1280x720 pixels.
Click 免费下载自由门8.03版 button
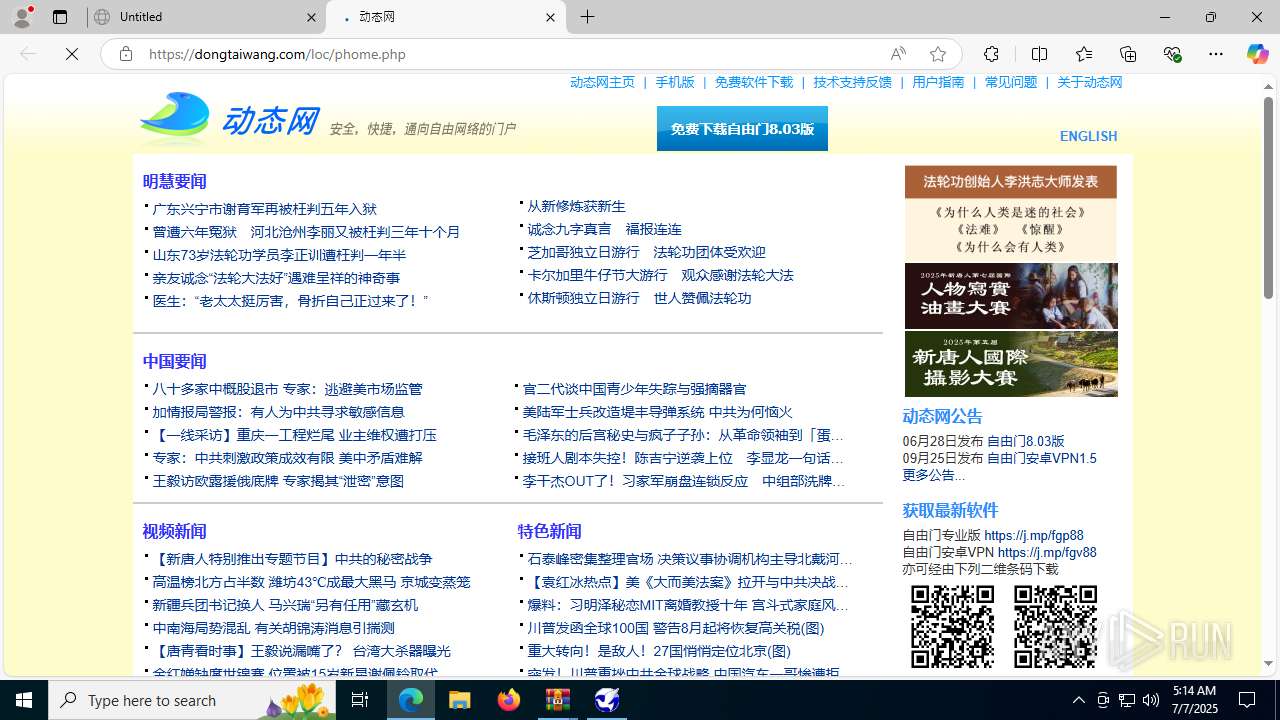[742, 129]
